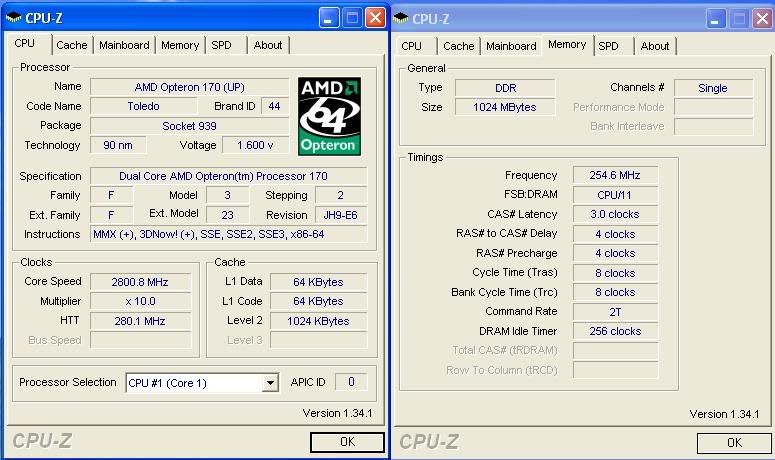Click the L1 Data value '64 KBytes'
Screen dimensions: 775x460
[318, 282]
